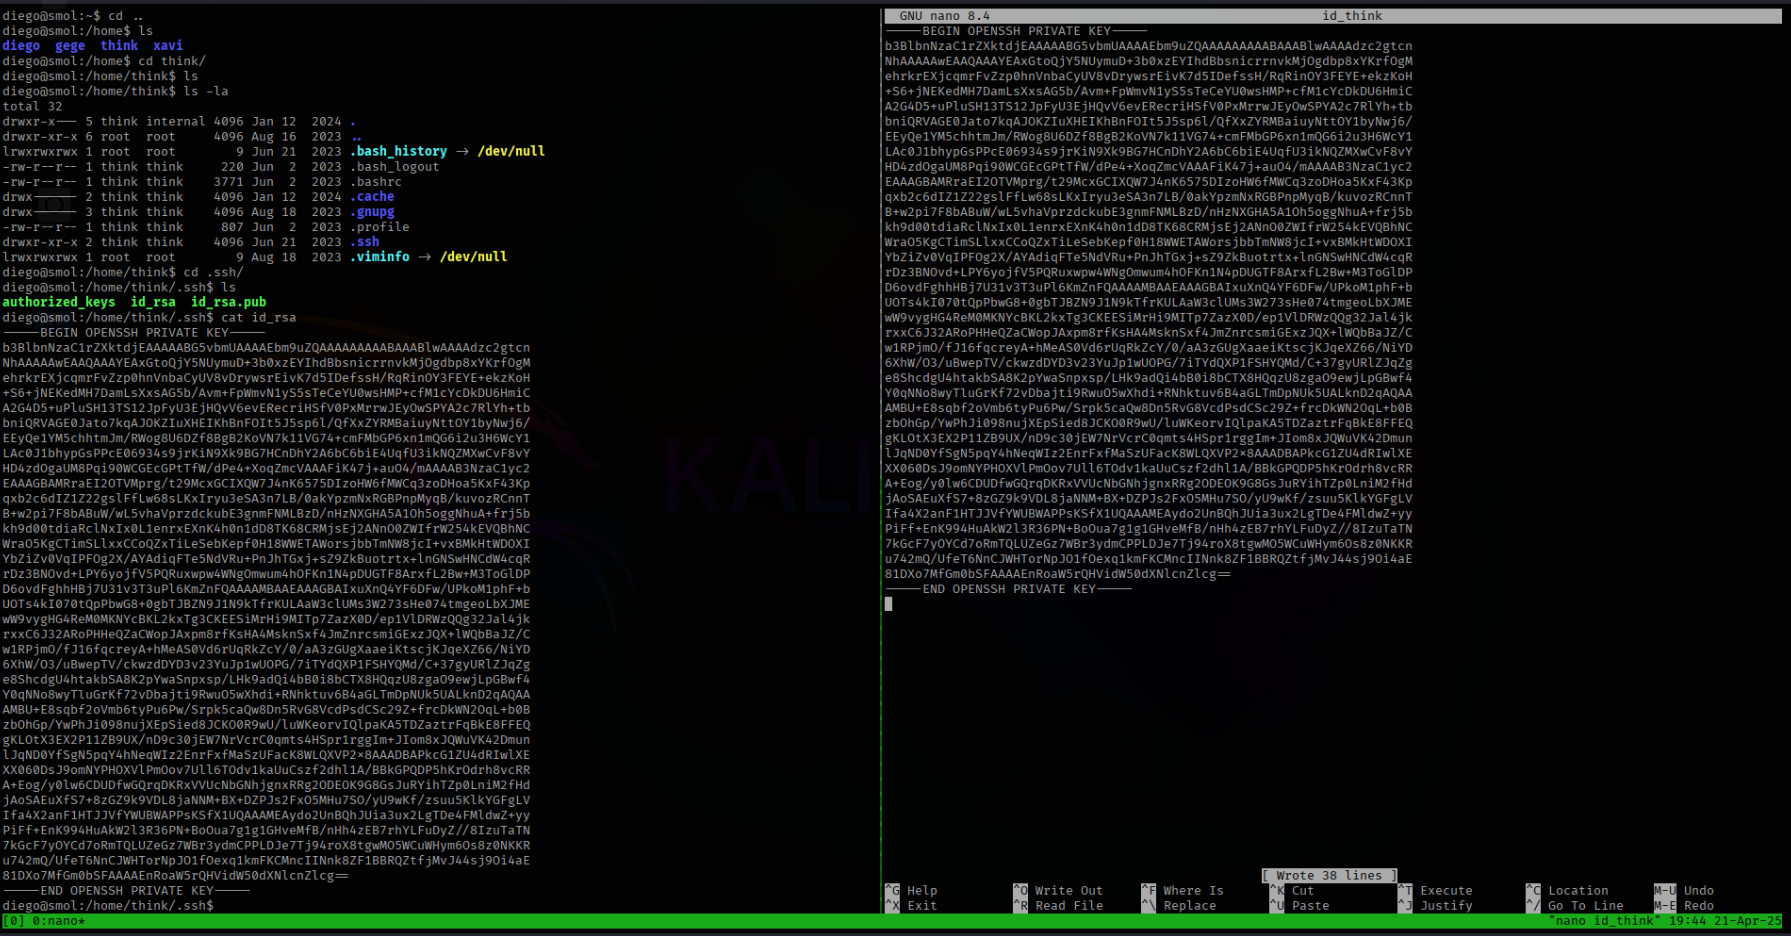Click END OPENSSH PRIVATE KEY in left pane
The image size is (1791, 936).
point(126,891)
